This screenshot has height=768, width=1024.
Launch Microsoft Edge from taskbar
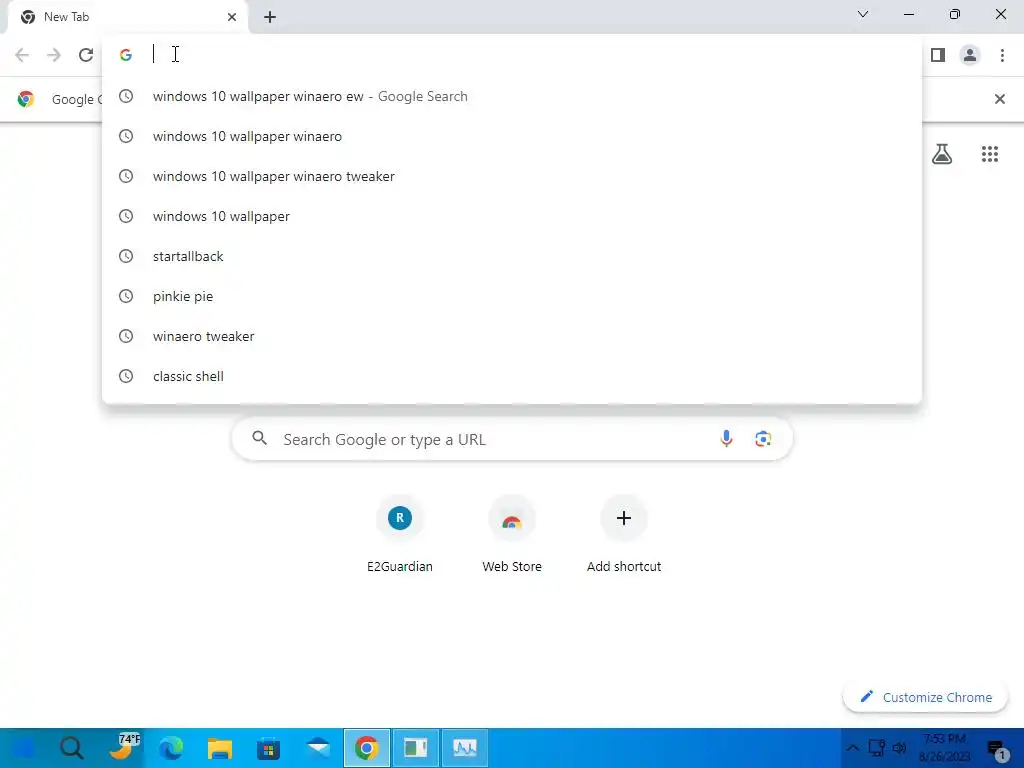[x=171, y=748]
